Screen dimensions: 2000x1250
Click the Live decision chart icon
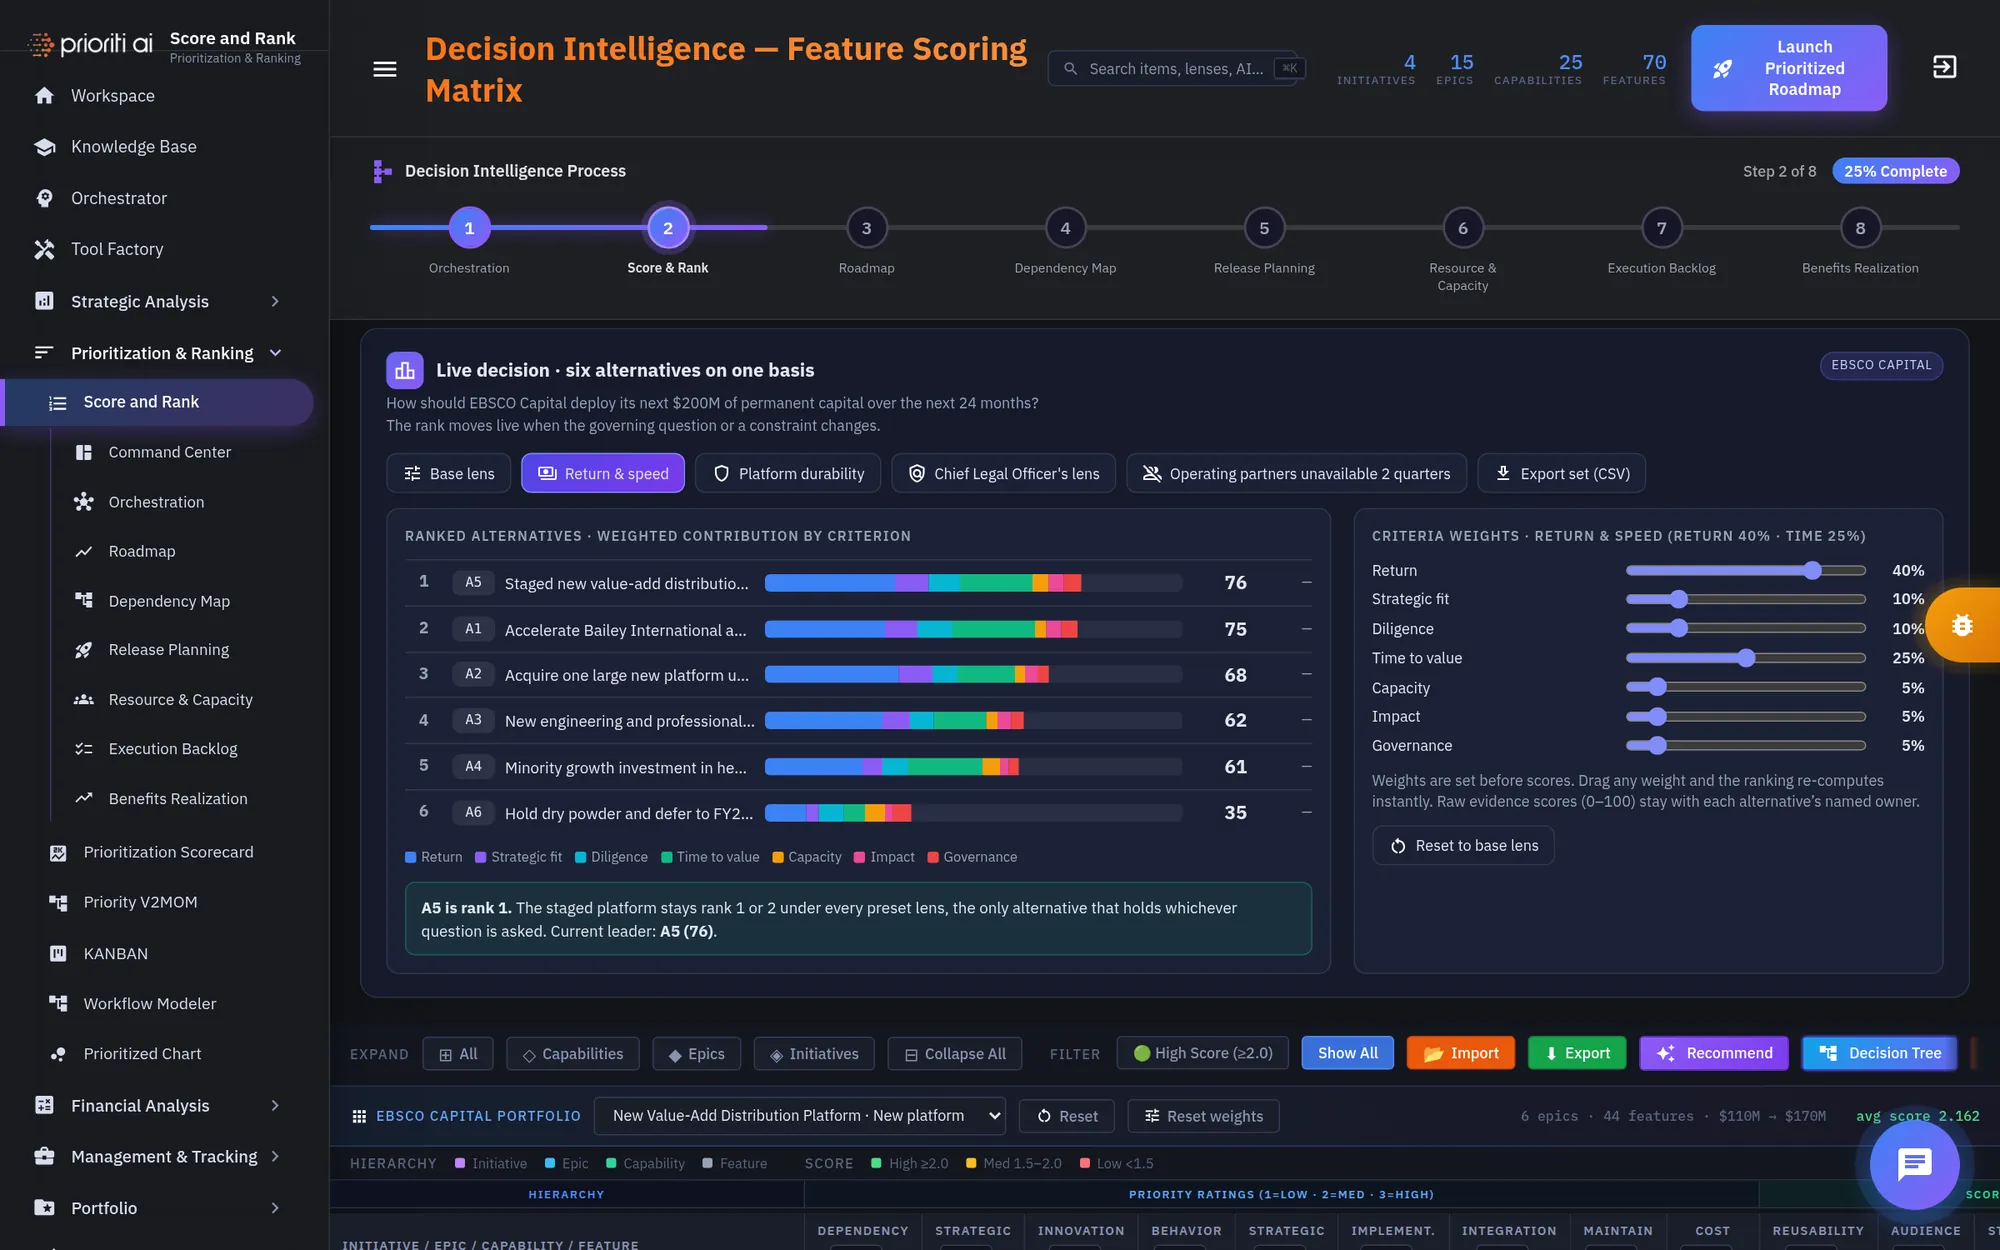pos(405,370)
